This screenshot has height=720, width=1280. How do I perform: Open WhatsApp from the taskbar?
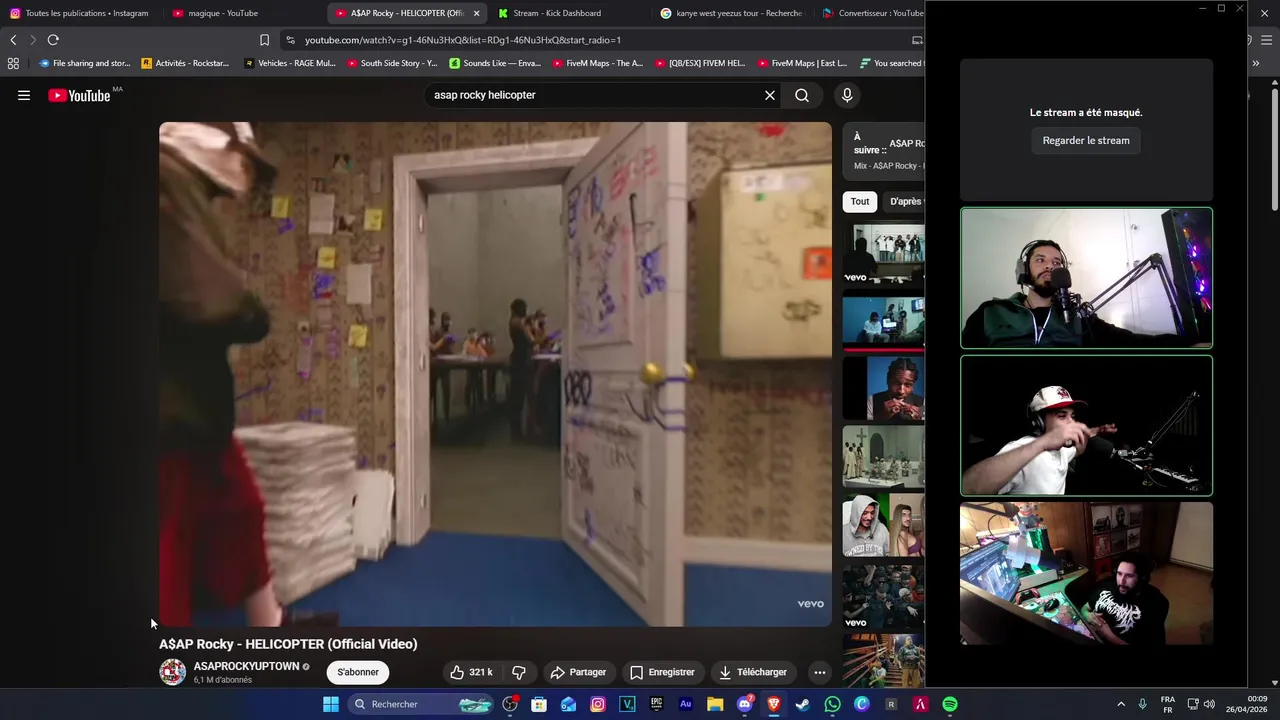point(832,704)
